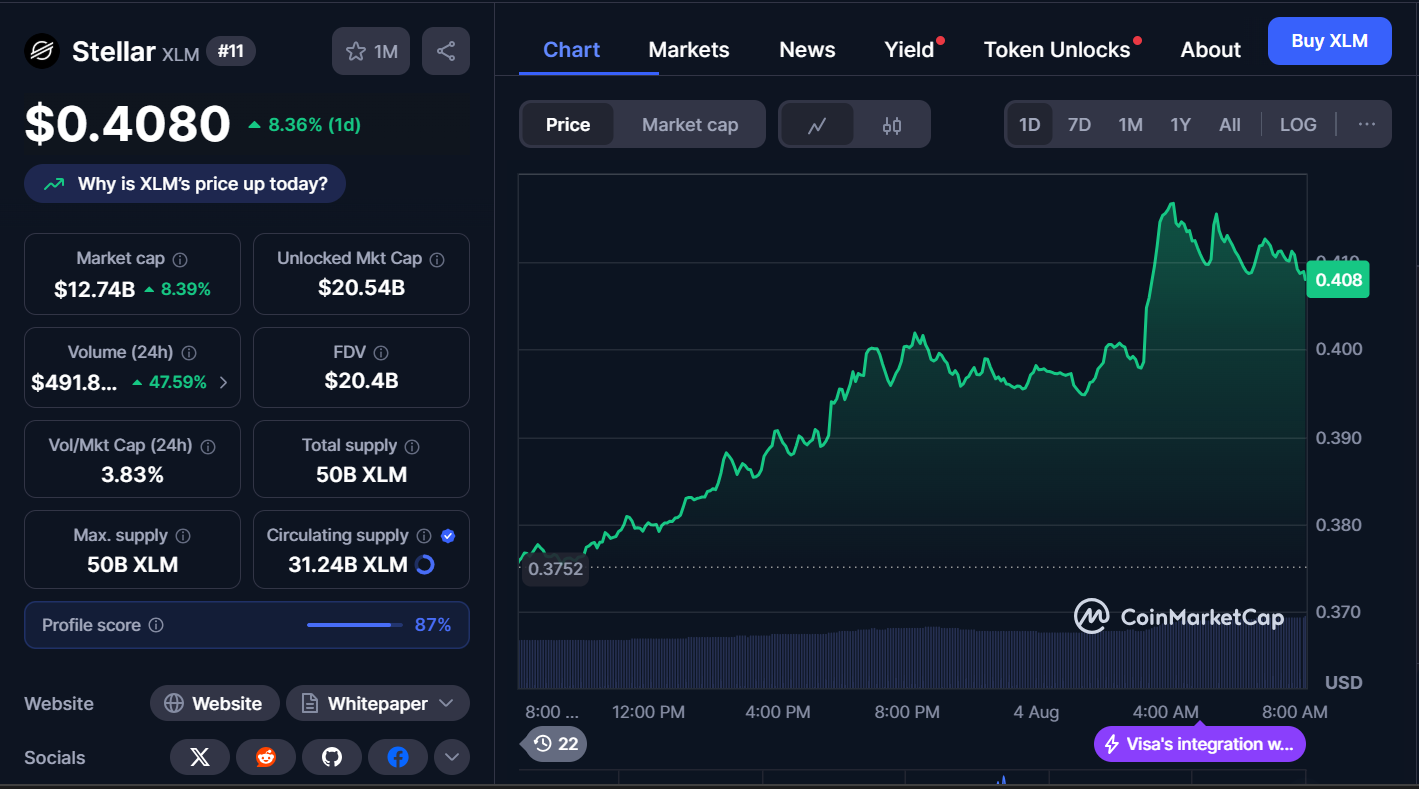Set chart range to All
1419x789 pixels.
1230,125
